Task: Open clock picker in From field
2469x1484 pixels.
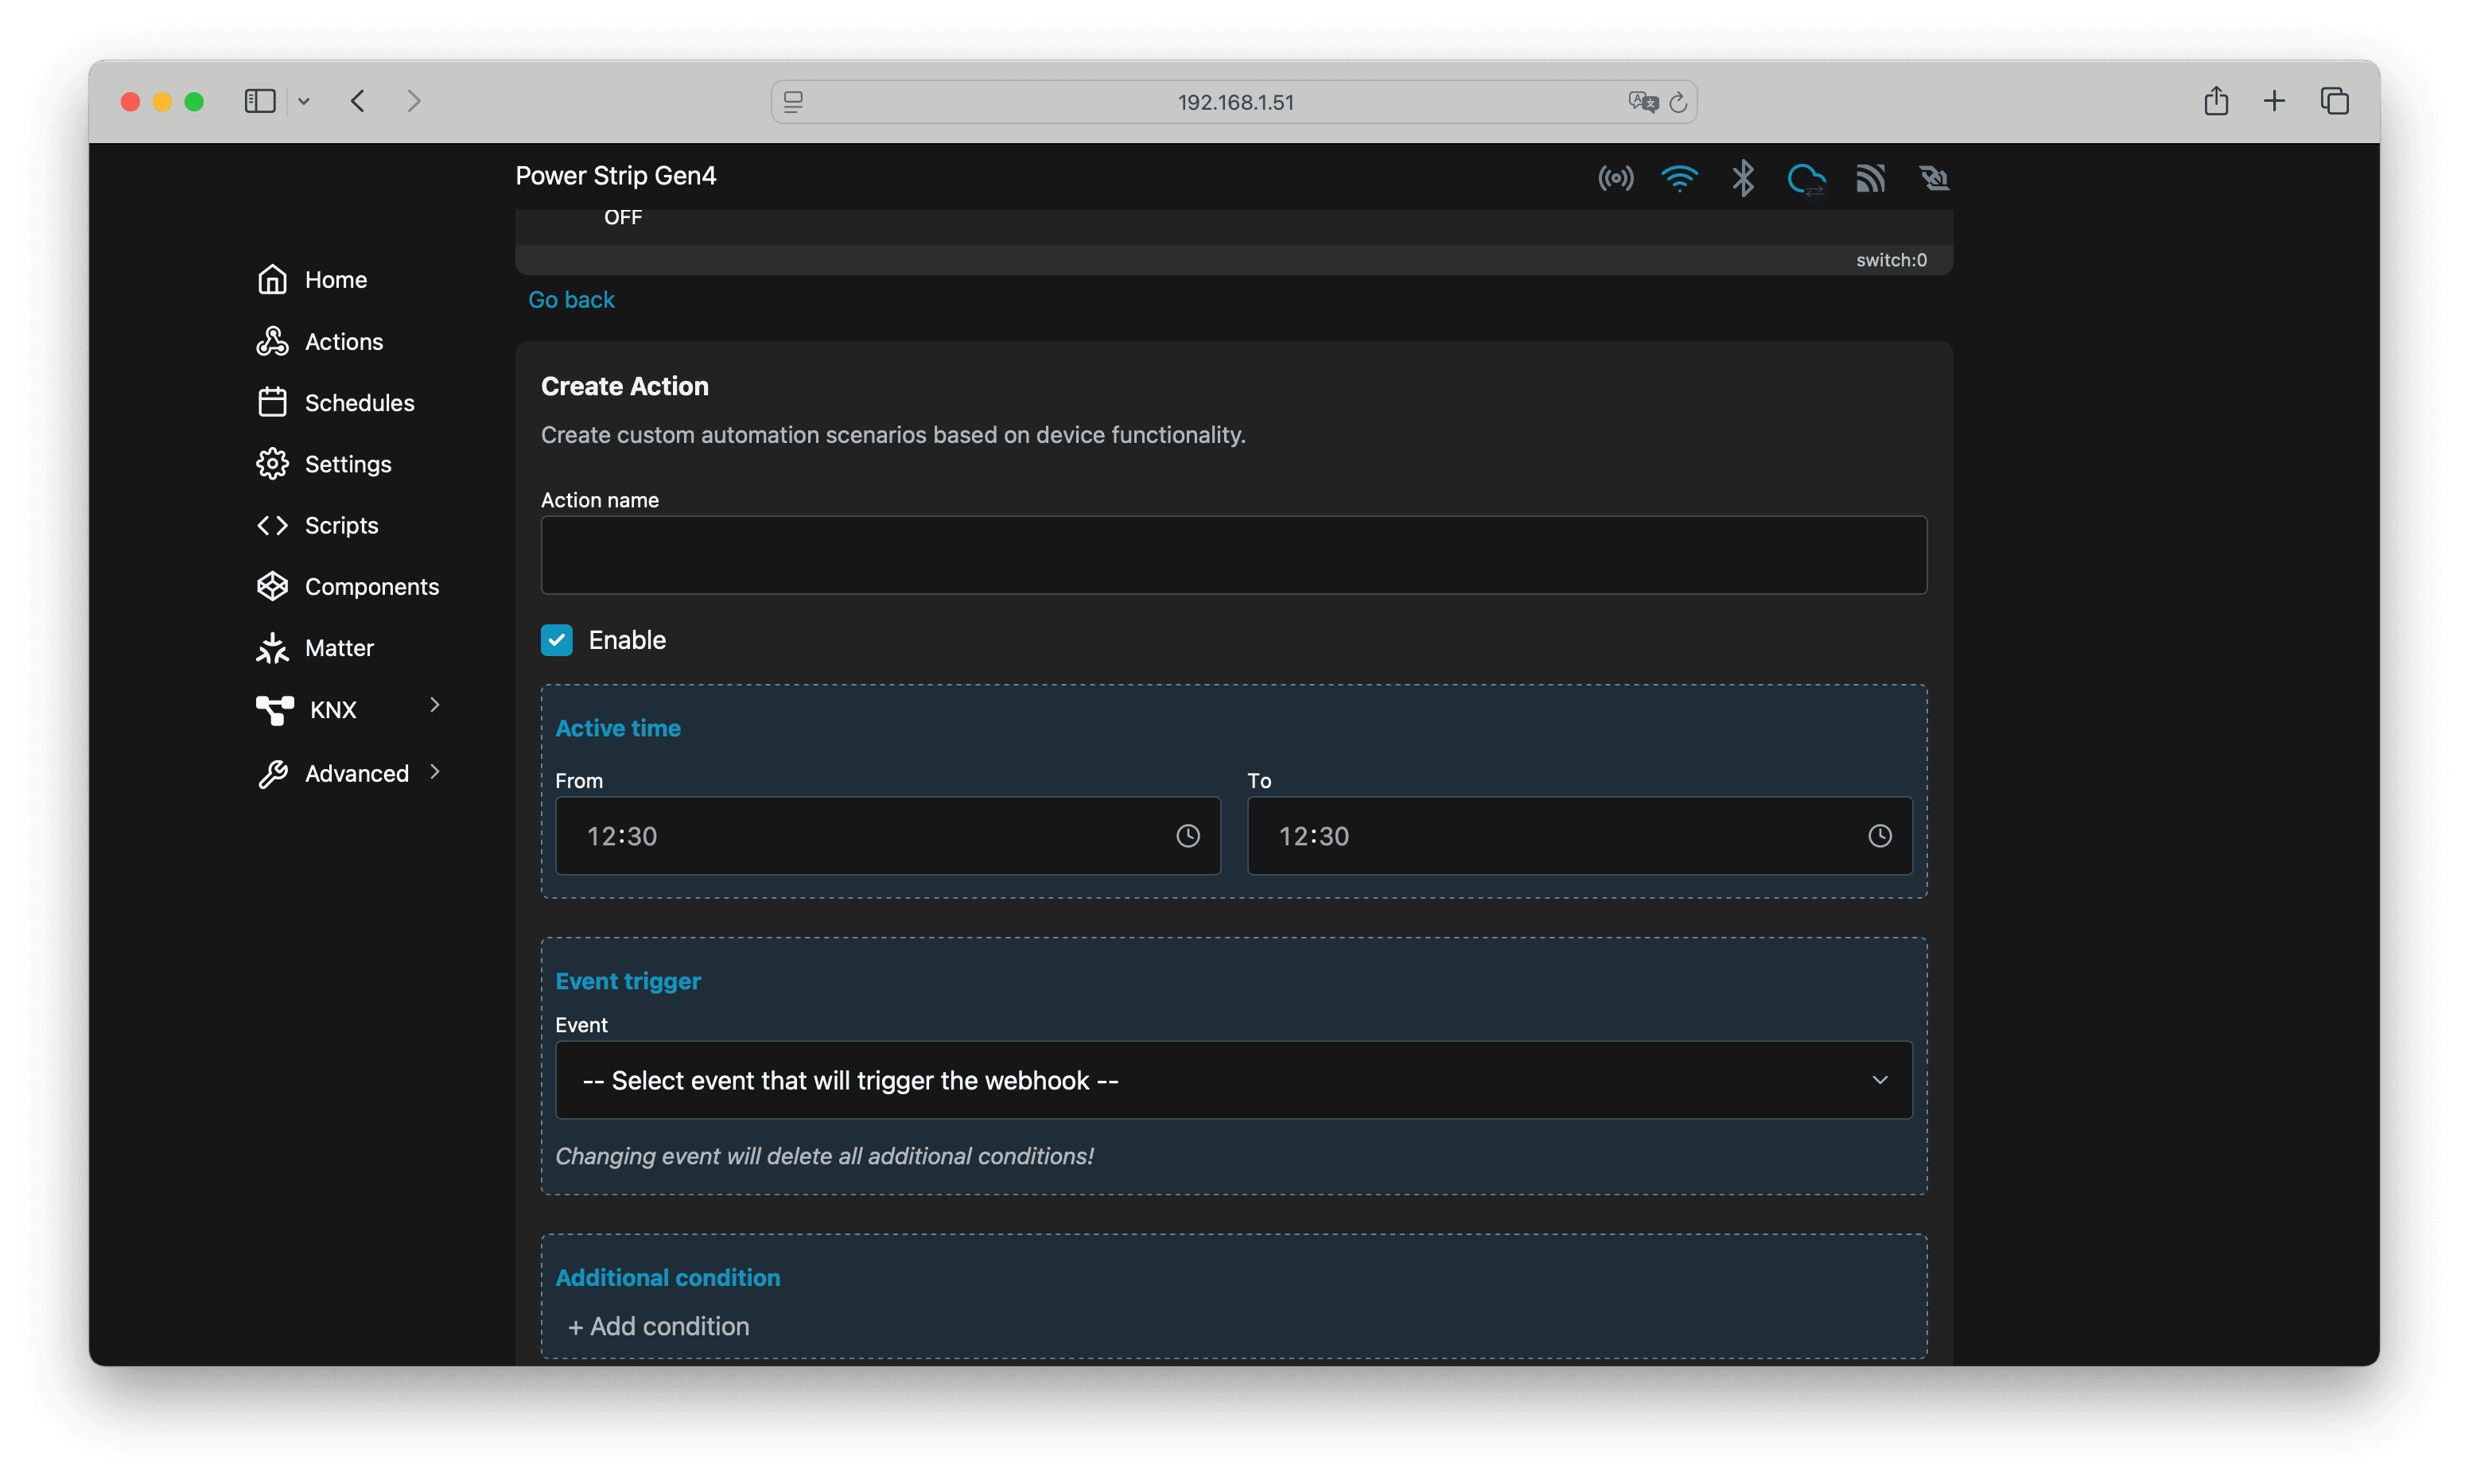Action: tap(1187, 836)
